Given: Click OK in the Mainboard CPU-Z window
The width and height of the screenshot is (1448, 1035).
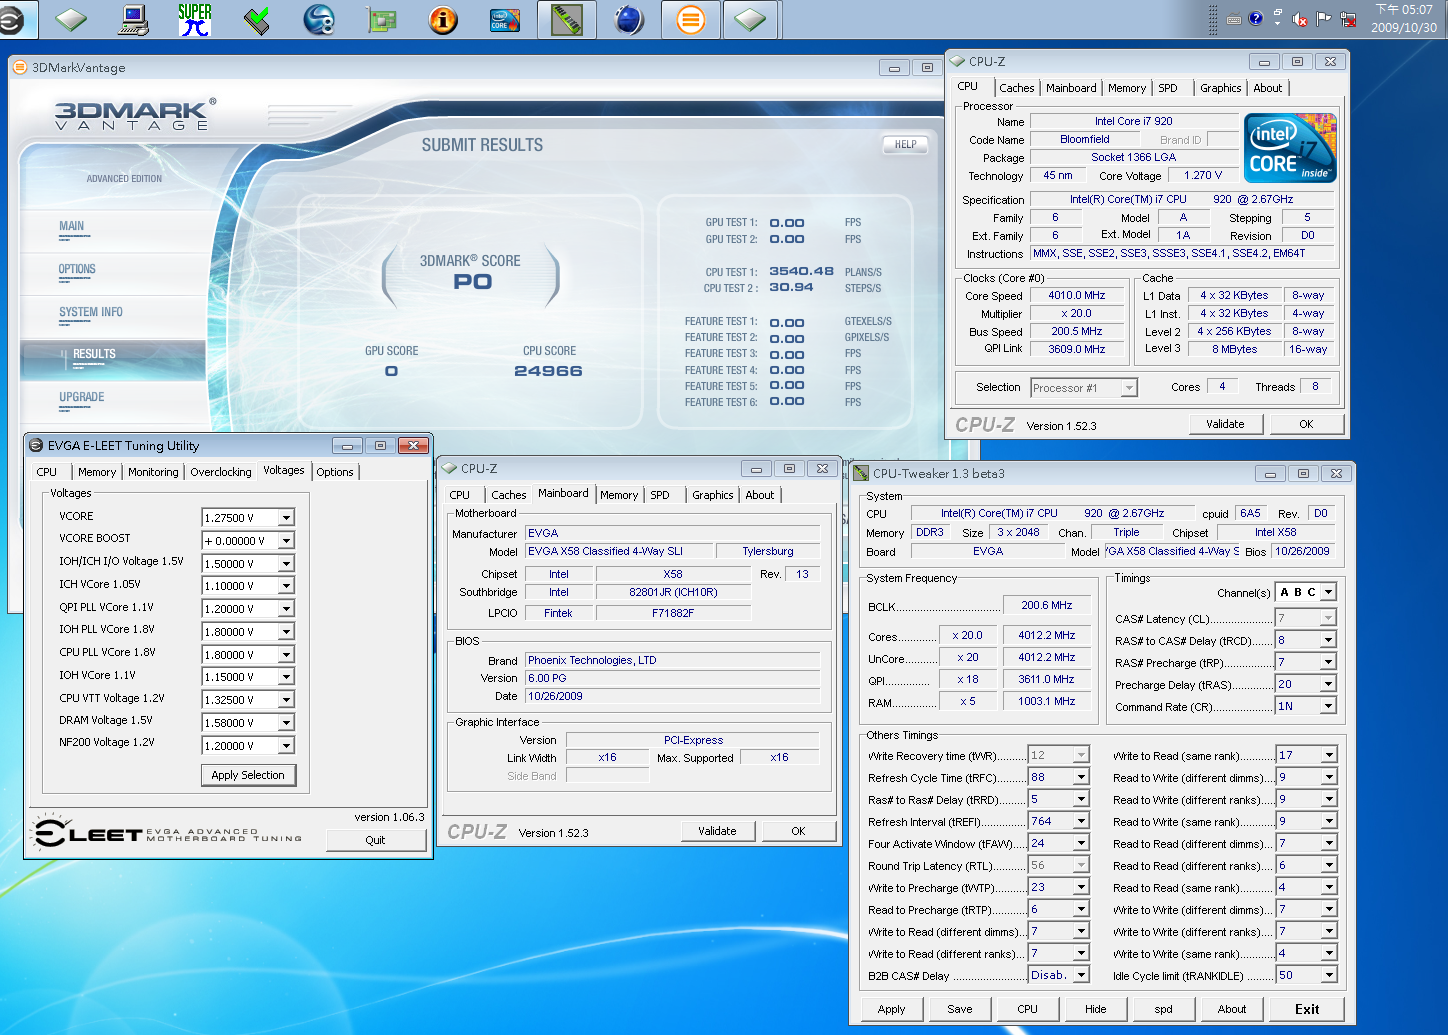Looking at the screenshot, I should pyautogui.click(x=798, y=831).
